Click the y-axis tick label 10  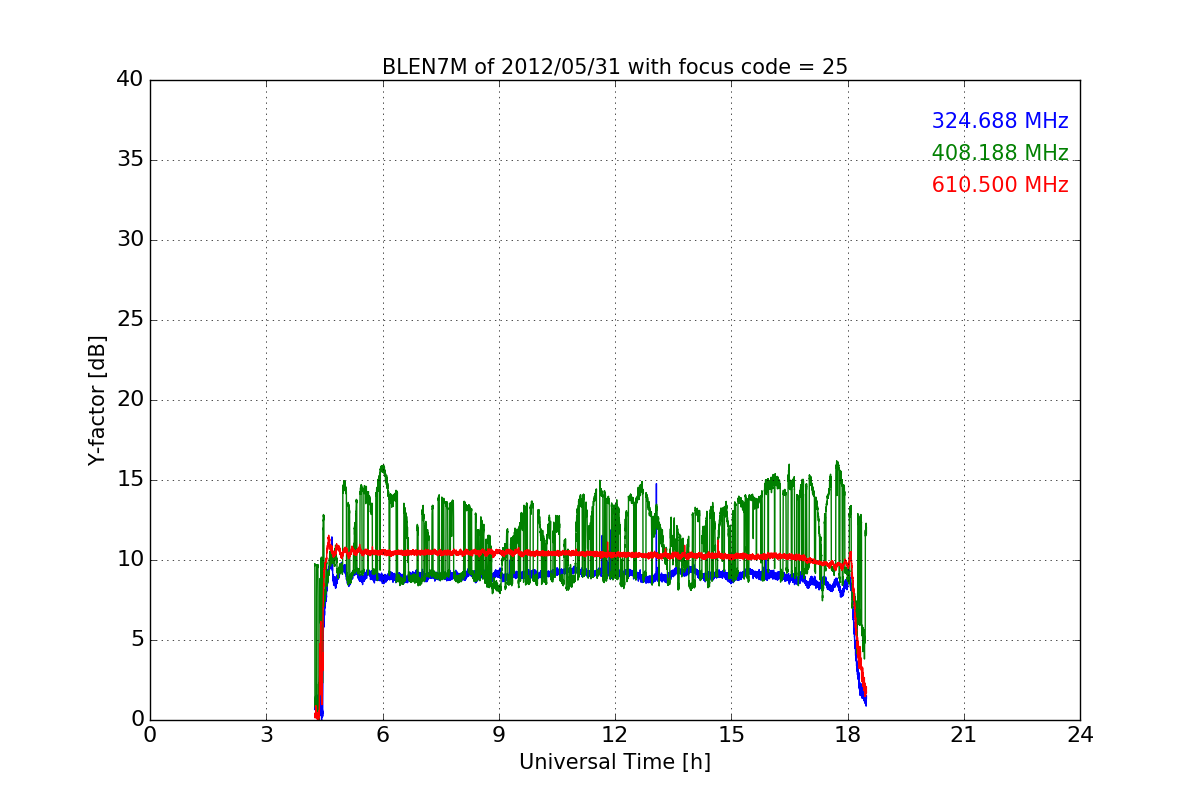(130, 560)
